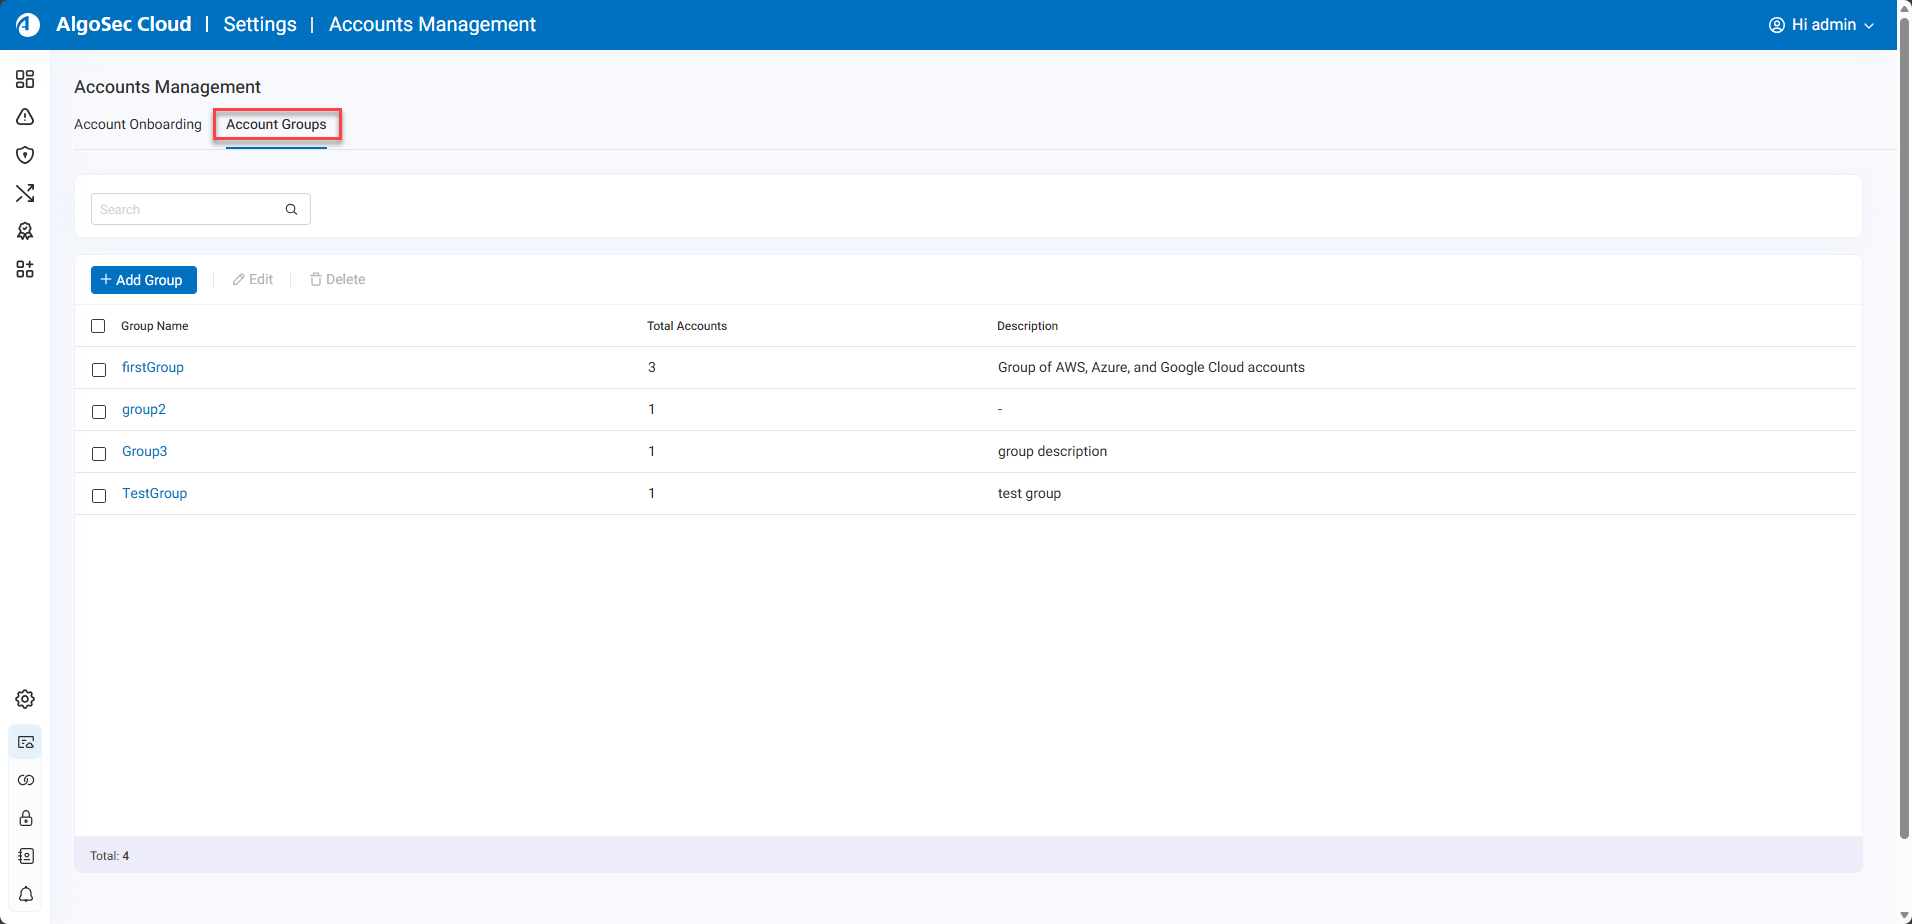Viewport: 1912px width, 924px height.
Task: Select the Account Groups tab
Action: 276,124
